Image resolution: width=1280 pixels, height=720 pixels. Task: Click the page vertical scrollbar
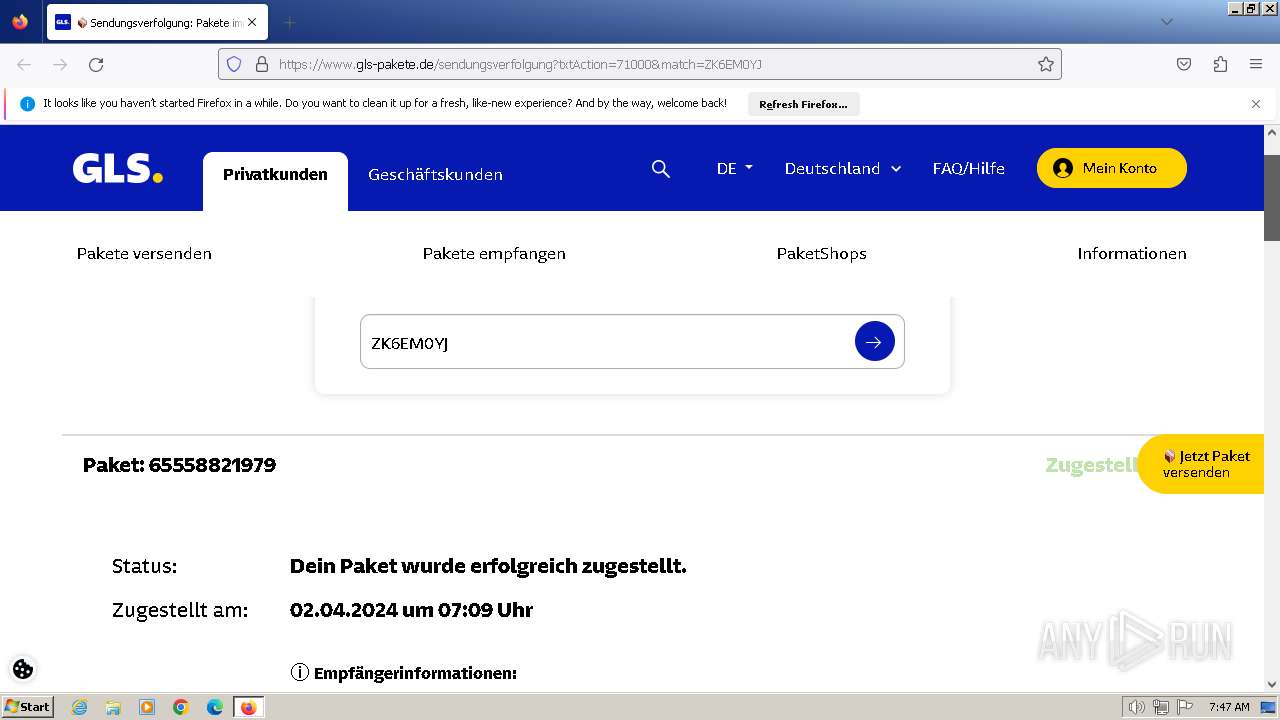[x=1272, y=198]
